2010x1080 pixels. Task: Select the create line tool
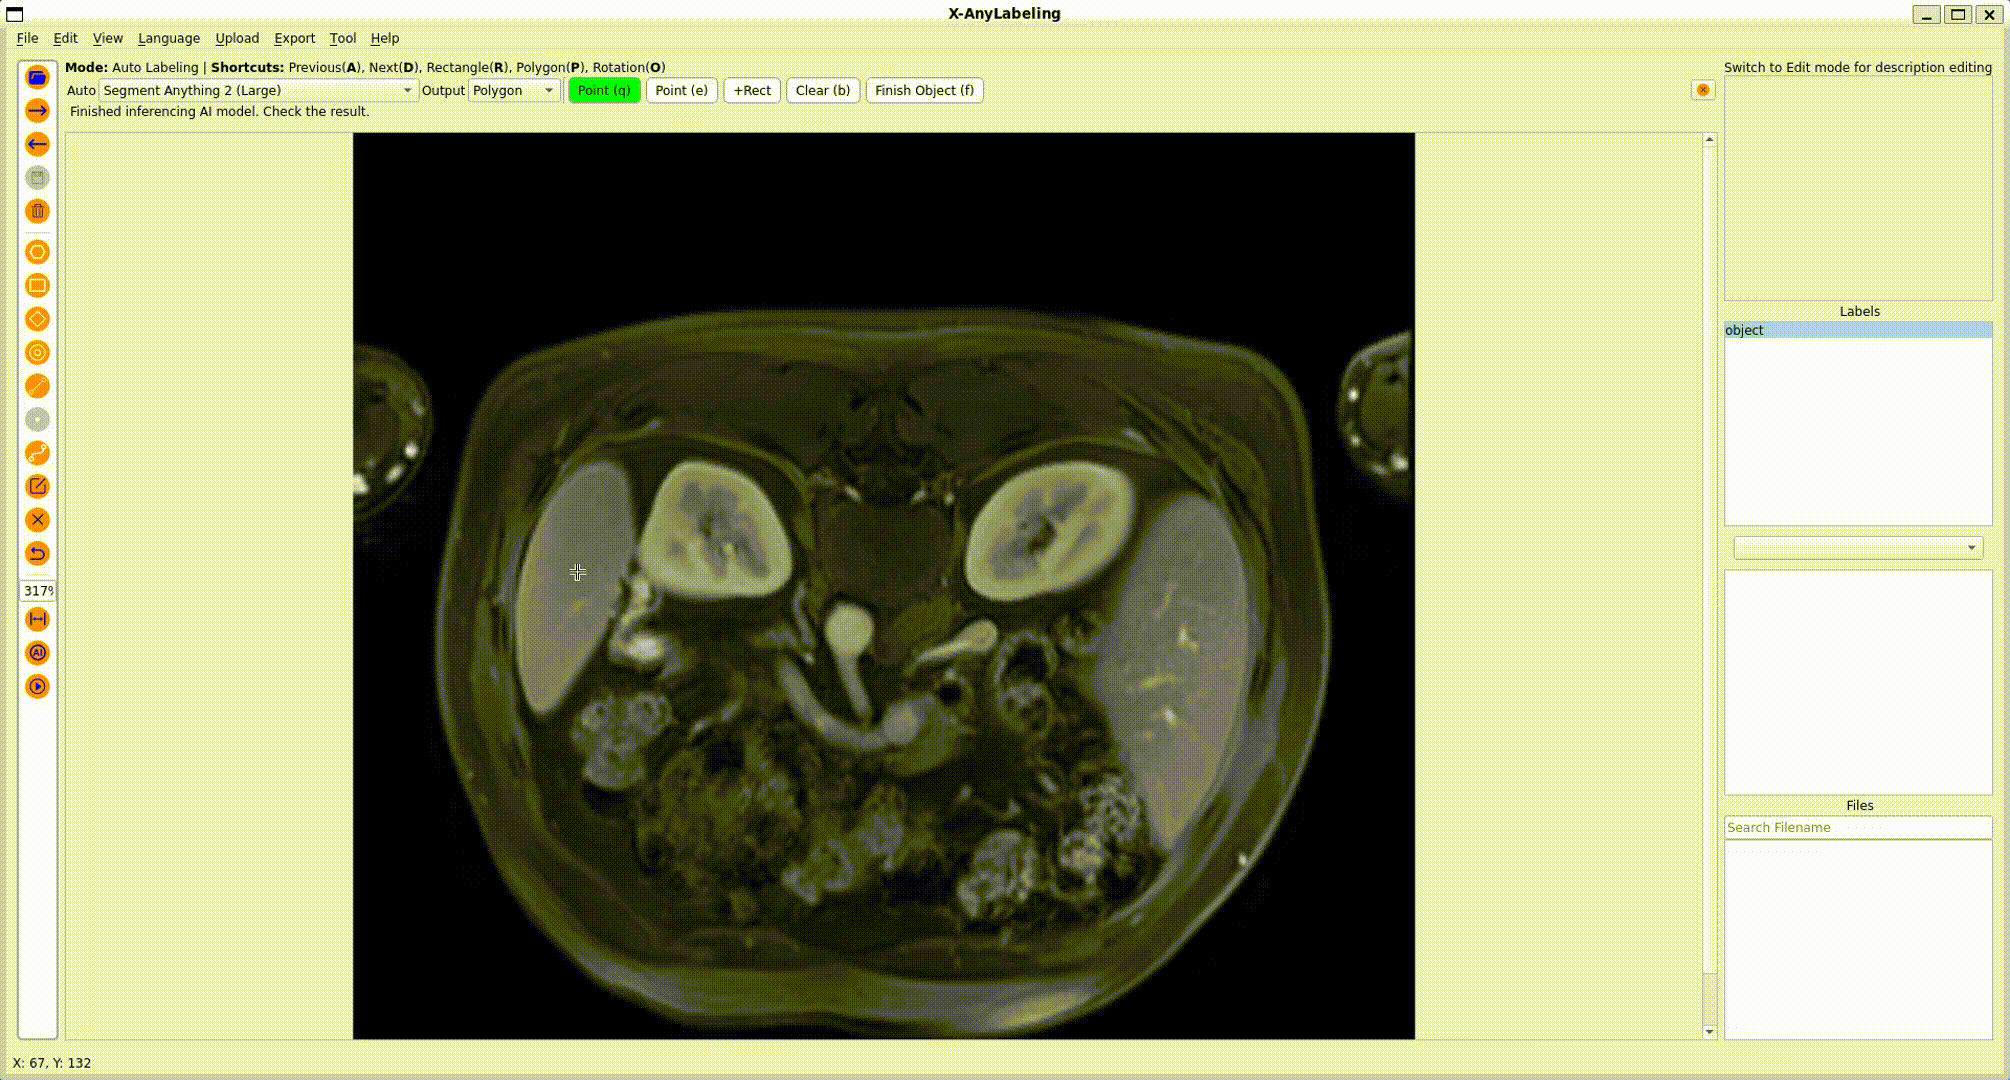coord(37,387)
